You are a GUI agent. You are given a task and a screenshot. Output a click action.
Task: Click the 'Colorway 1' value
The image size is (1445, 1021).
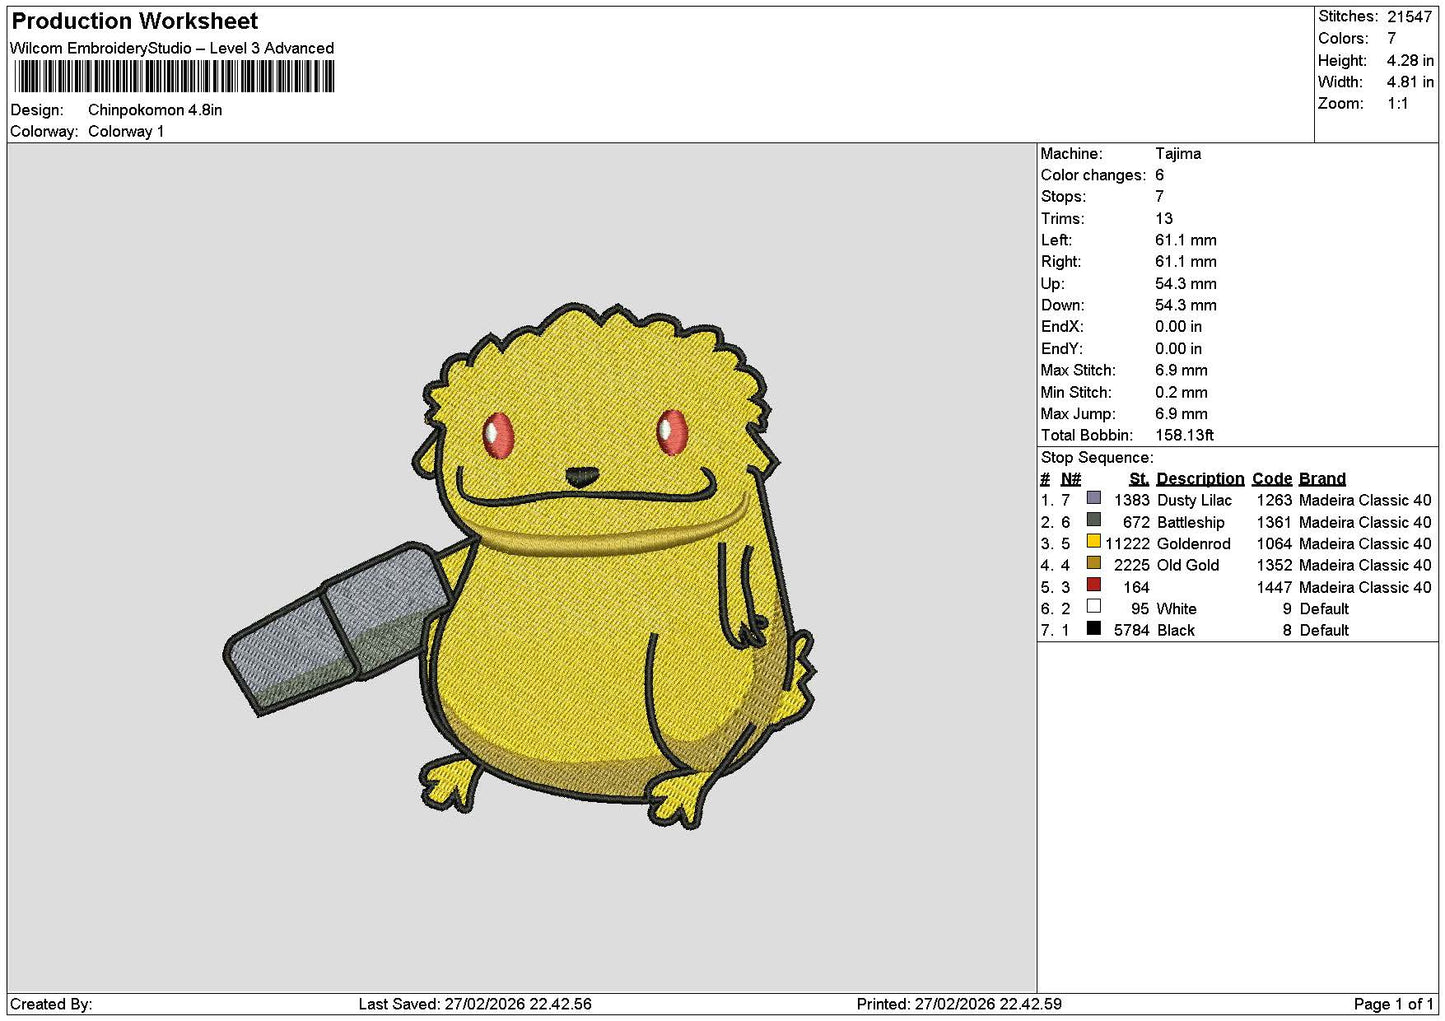click(126, 131)
